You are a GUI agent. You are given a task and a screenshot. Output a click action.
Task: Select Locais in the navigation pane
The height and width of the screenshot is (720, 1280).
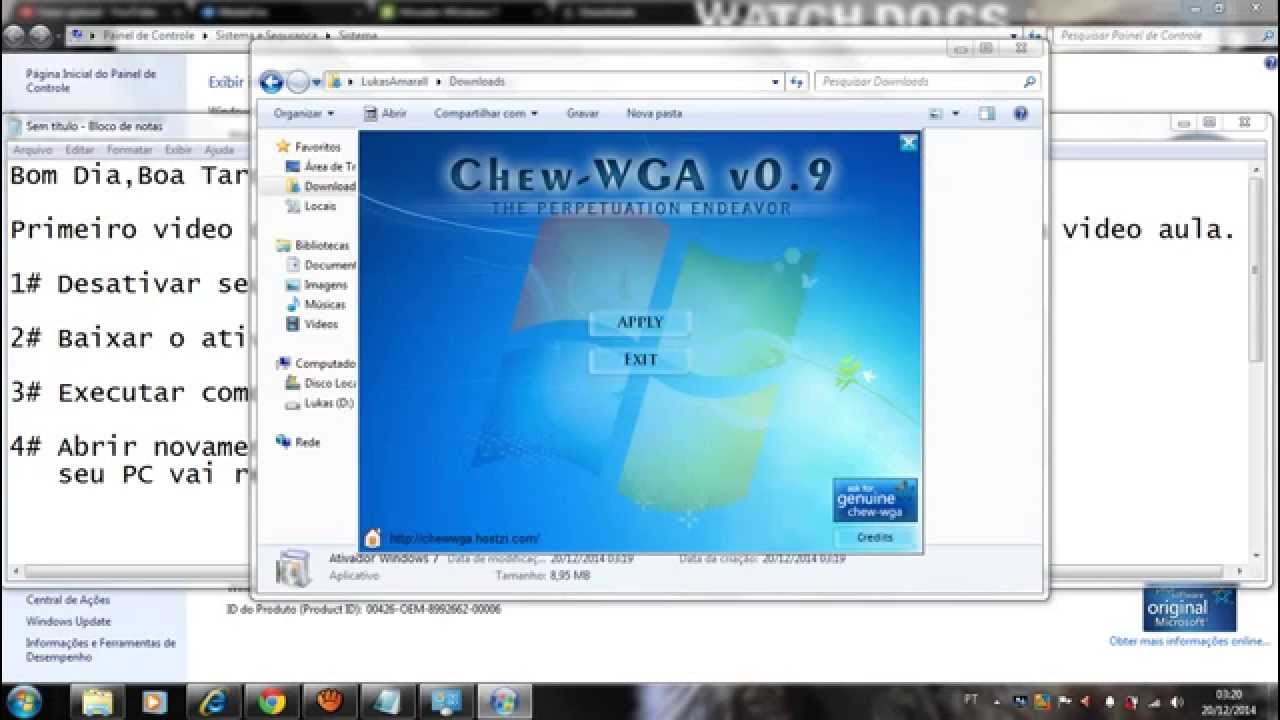point(311,206)
